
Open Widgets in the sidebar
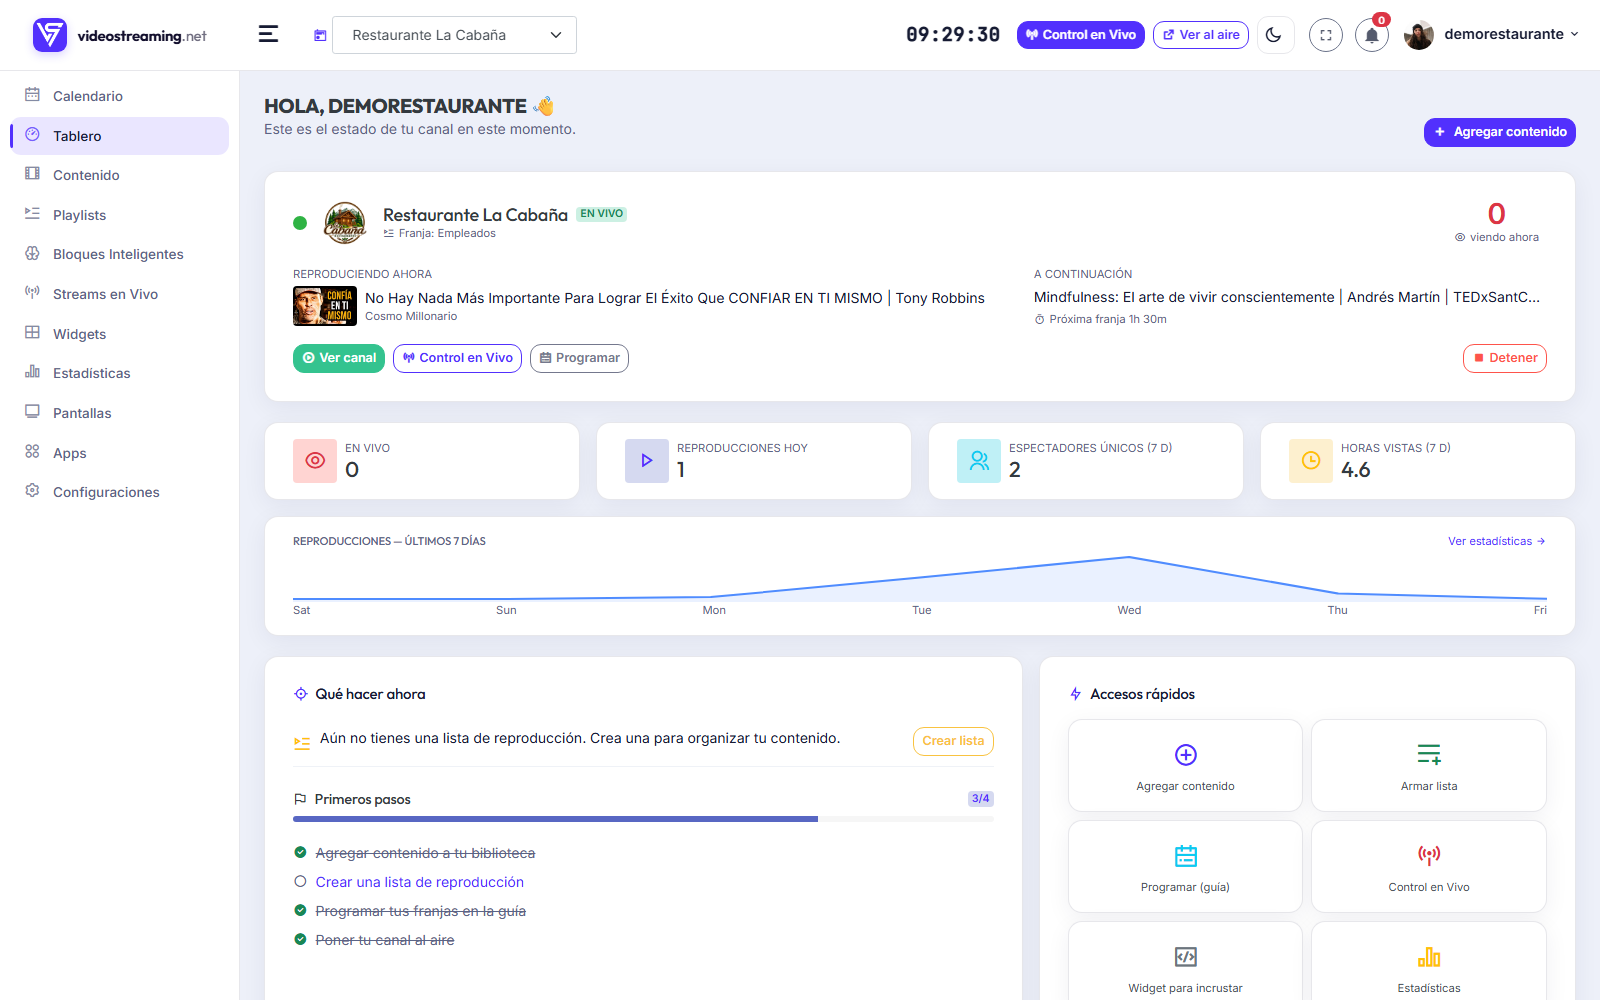coord(120,334)
